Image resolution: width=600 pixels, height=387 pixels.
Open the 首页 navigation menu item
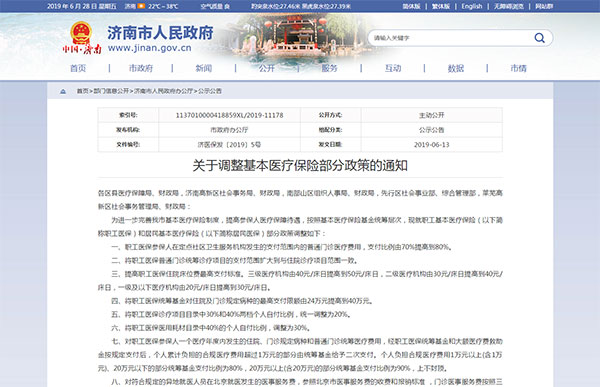pyautogui.click(x=78, y=68)
